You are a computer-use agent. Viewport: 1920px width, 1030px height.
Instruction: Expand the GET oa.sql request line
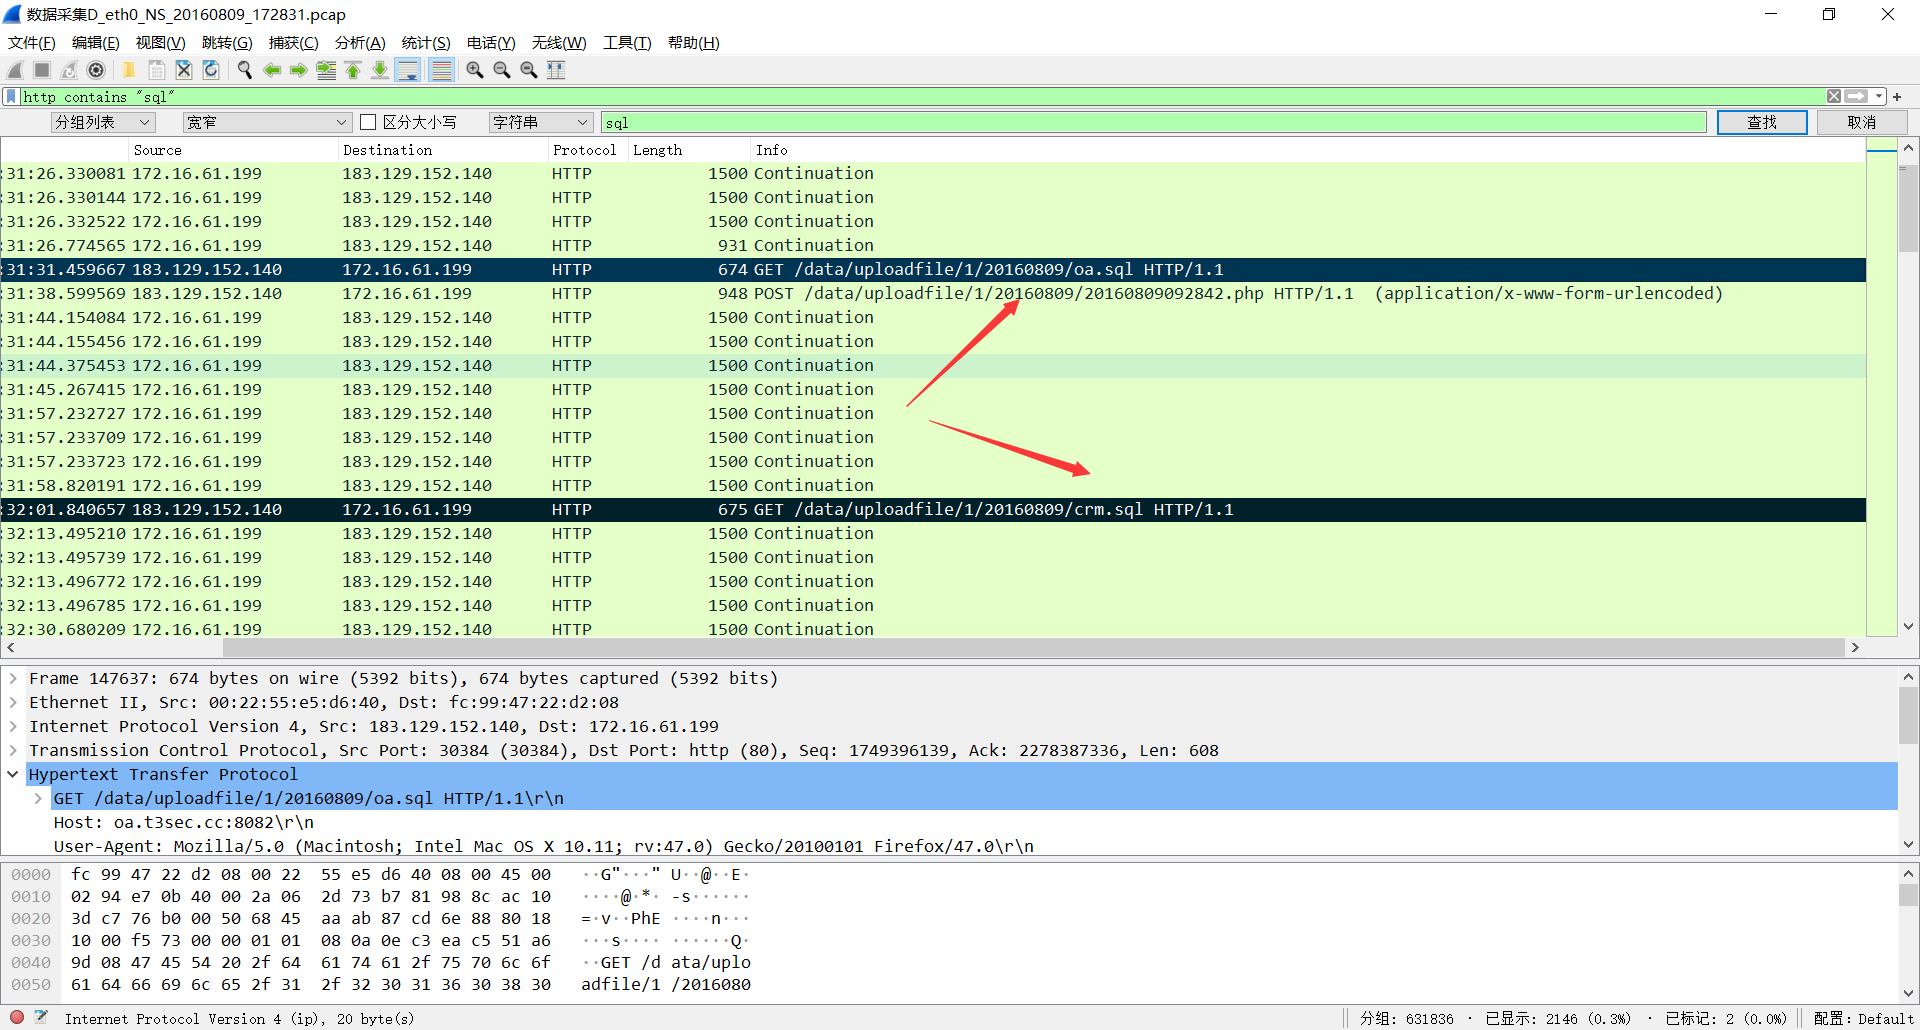click(x=37, y=798)
